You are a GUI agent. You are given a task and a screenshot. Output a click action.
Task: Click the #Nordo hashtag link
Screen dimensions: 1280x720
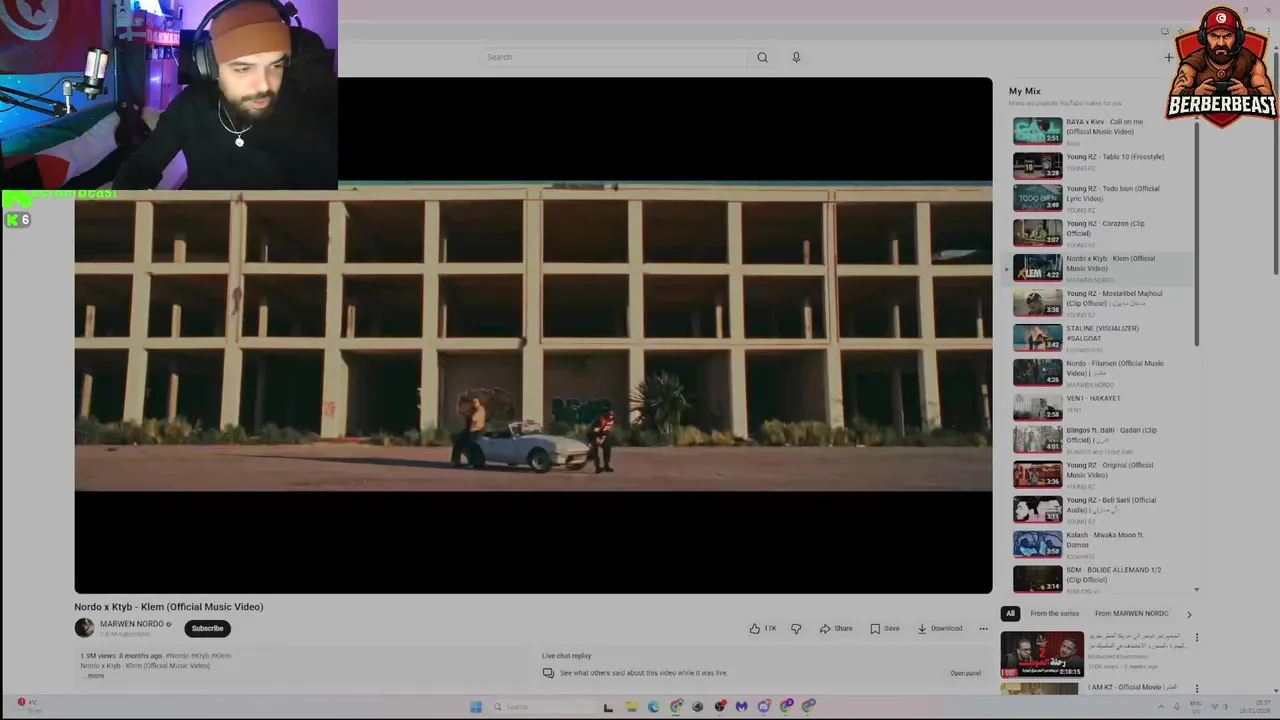[x=177, y=656]
